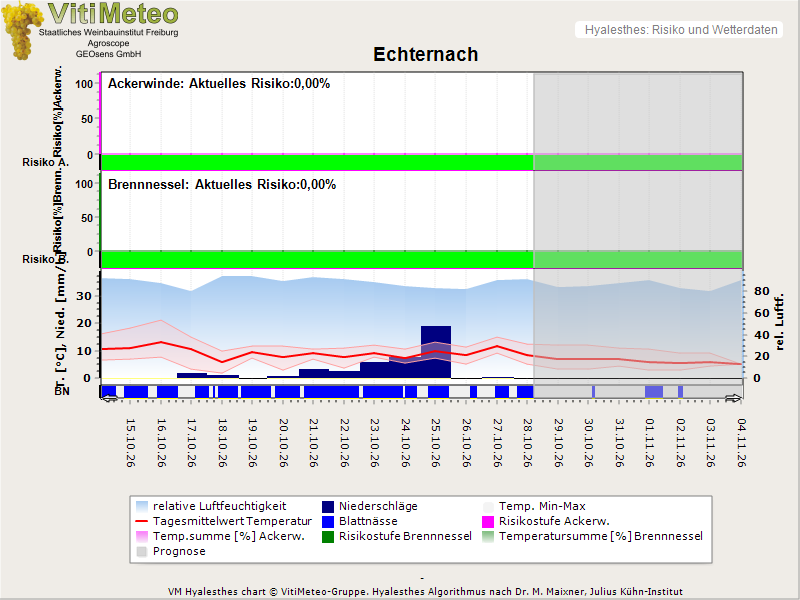This screenshot has width=800, height=600.
Task: Click the left scroll arrow on the timeline
Action: click(x=109, y=398)
